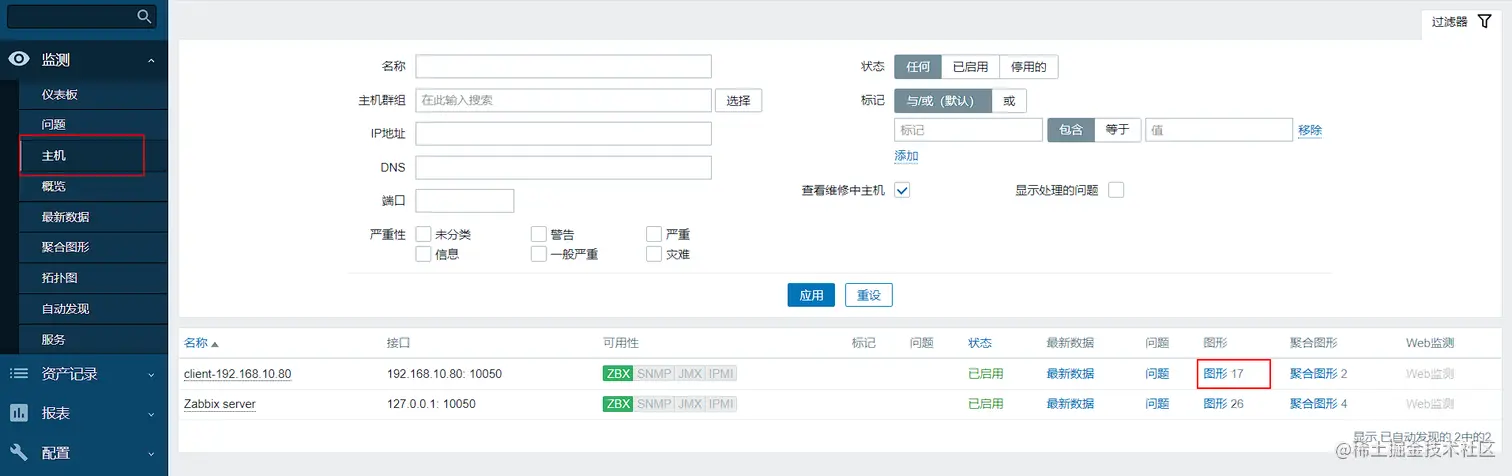This screenshot has height=476, width=1512.
Task: Open 服务 in the sidebar
Action: pyautogui.click(x=53, y=339)
